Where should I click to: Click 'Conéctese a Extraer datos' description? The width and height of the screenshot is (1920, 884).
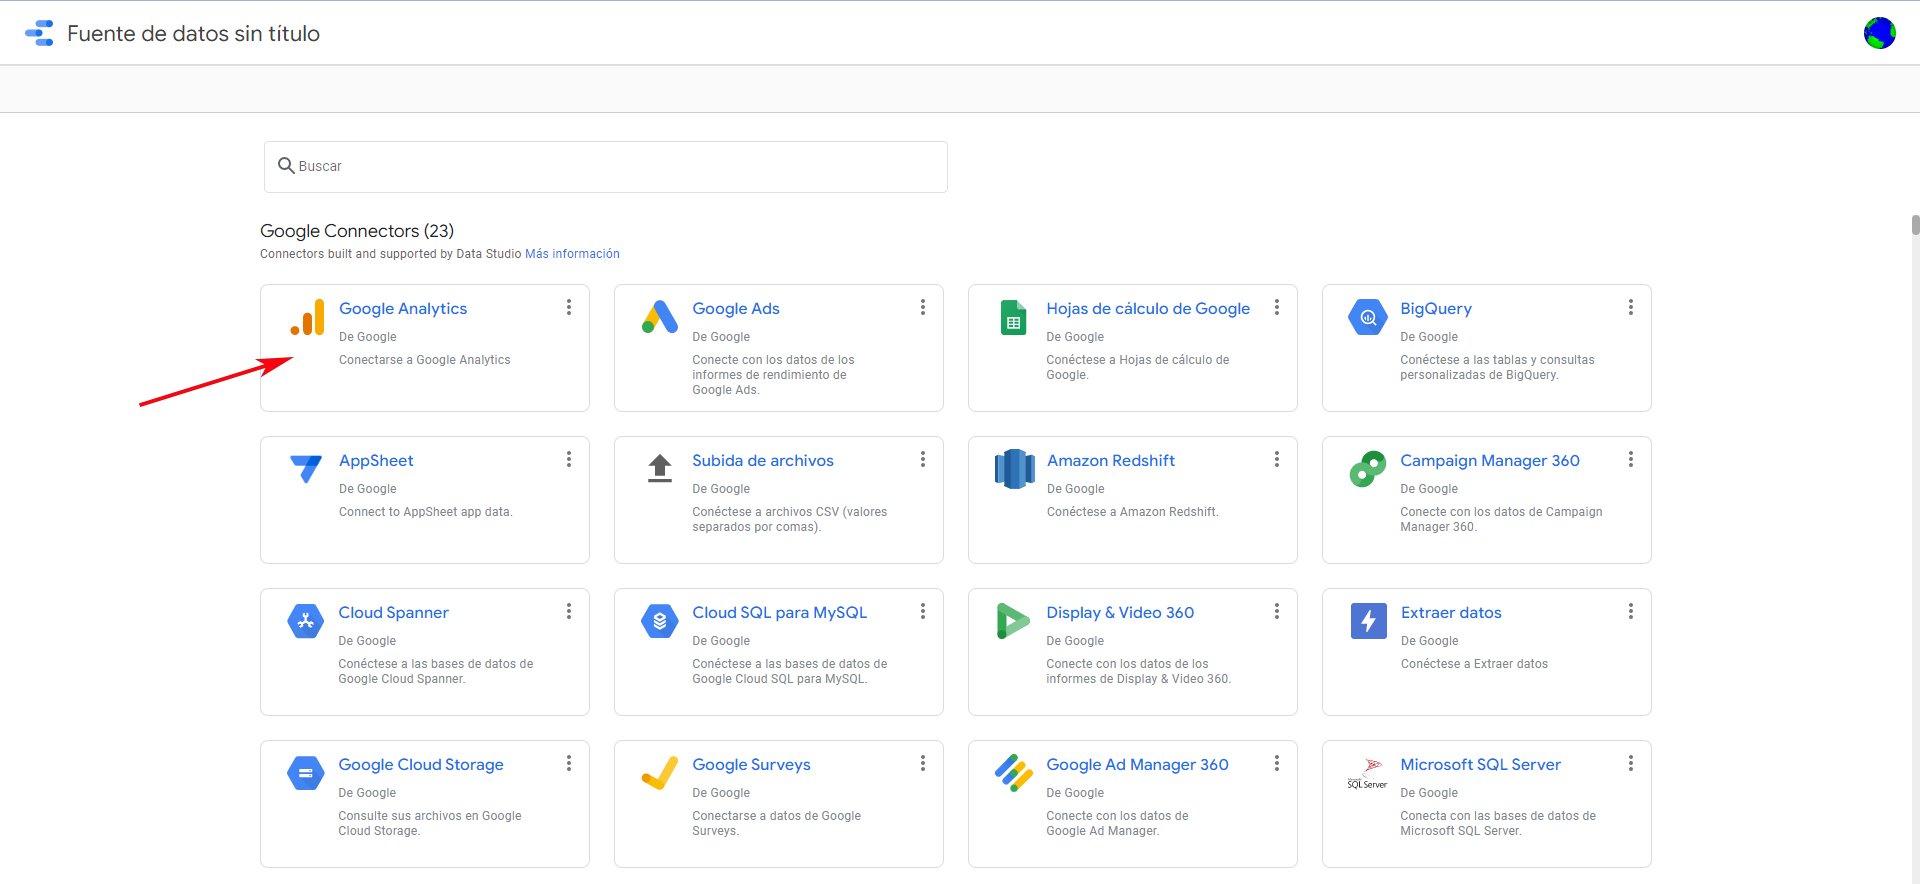pyautogui.click(x=1474, y=664)
